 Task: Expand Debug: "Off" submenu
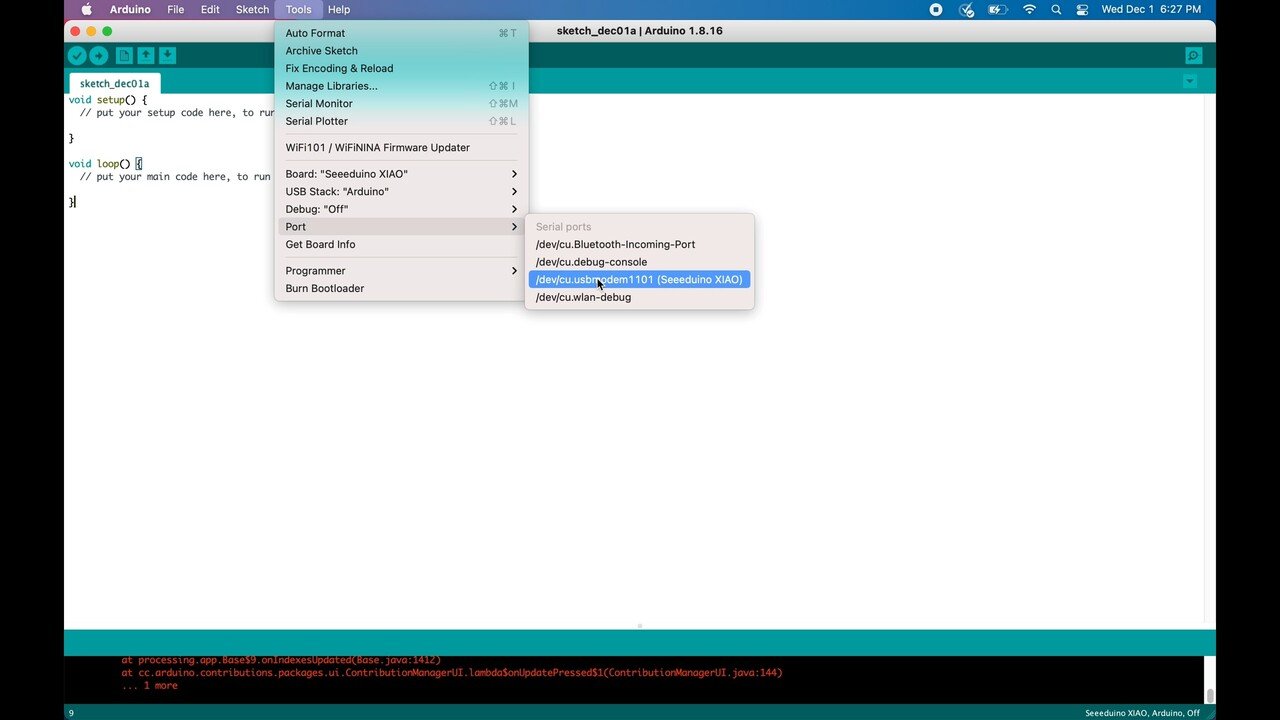[x=401, y=209]
